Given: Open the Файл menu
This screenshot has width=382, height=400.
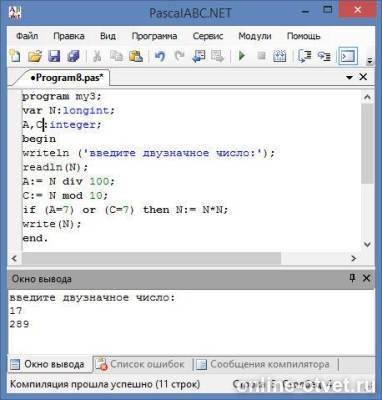Looking at the screenshot, I should (x=27, y=36).
